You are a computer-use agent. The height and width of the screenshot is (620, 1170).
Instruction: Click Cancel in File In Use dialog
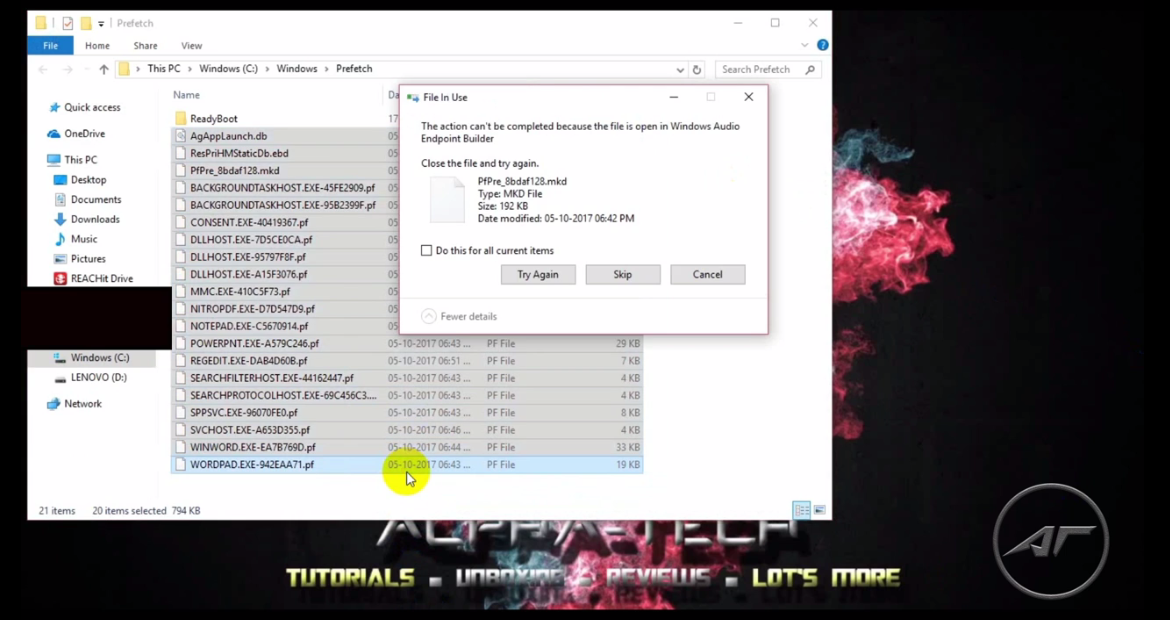point(707,275)
